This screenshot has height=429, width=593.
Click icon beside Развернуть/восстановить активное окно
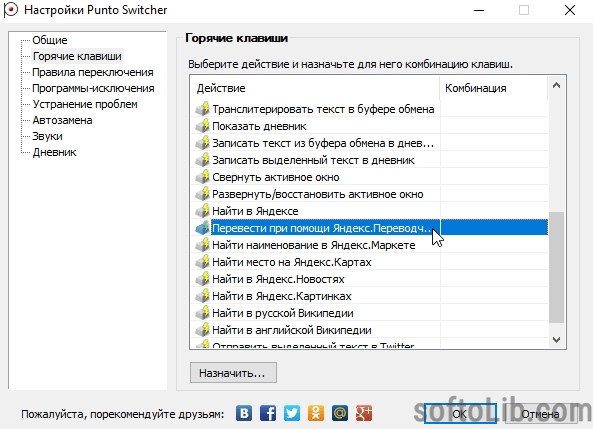(x=203, y=194)
